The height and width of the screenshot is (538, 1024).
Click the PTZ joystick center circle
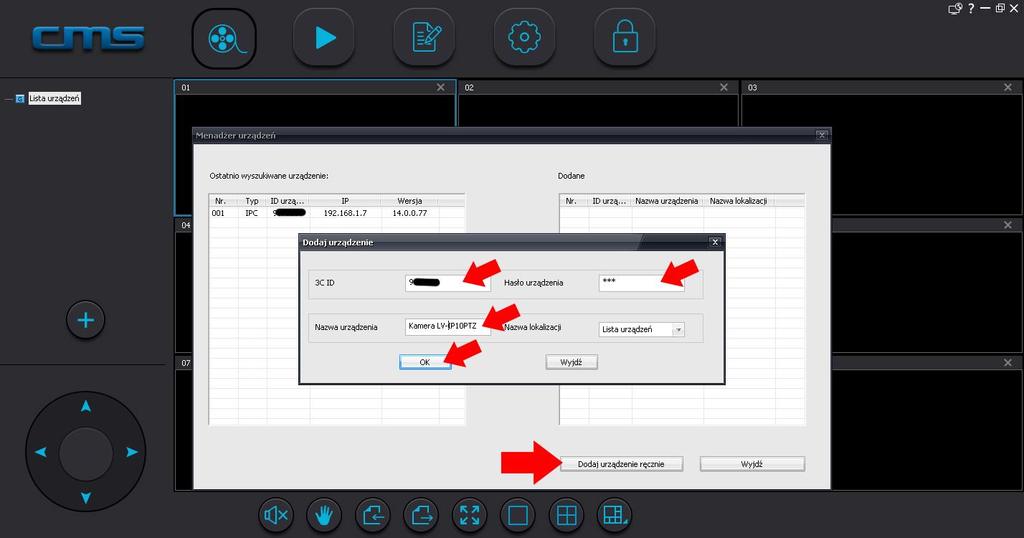pos(86,452)
